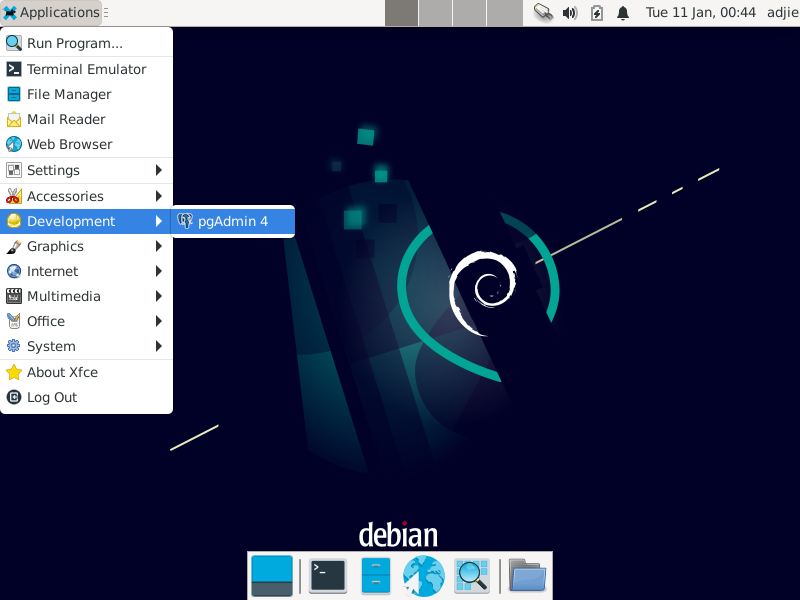Open the home folder from the dock
The height and width of the screenshot is (600, 800).
coord(528,576)
